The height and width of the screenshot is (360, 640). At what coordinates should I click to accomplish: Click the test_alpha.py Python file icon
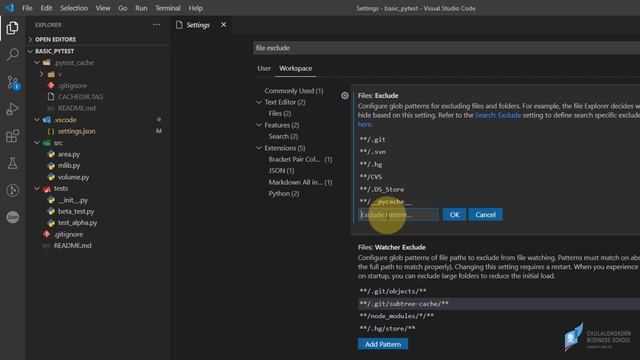[x=51, y=223]
